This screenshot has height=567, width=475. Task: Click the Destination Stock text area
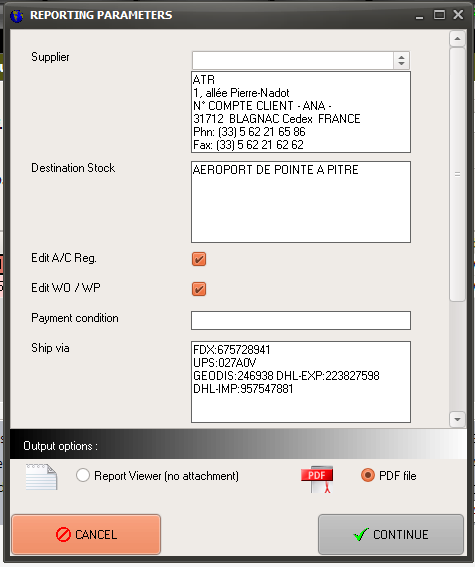pos(301,202)
